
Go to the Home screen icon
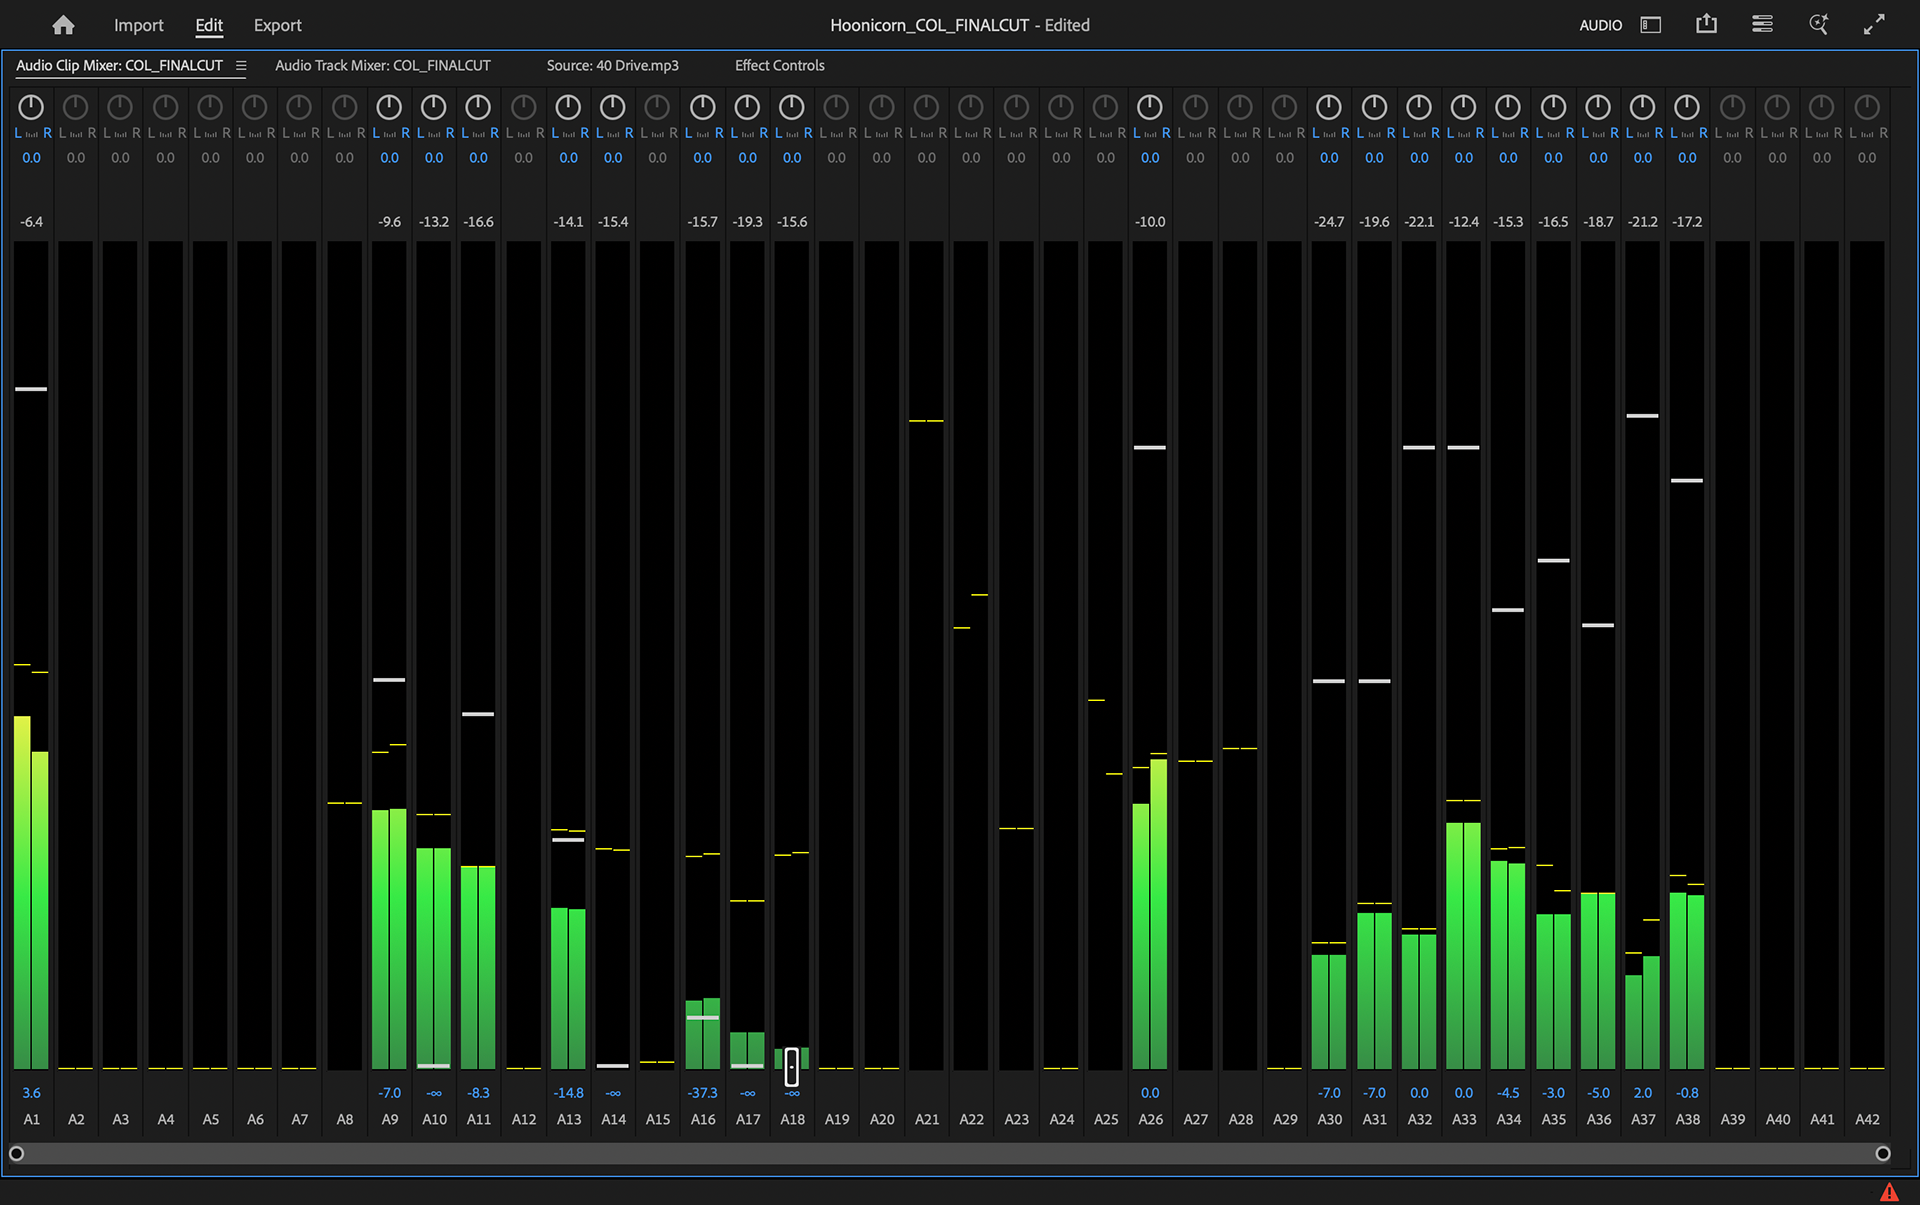[x=63, y=25]
